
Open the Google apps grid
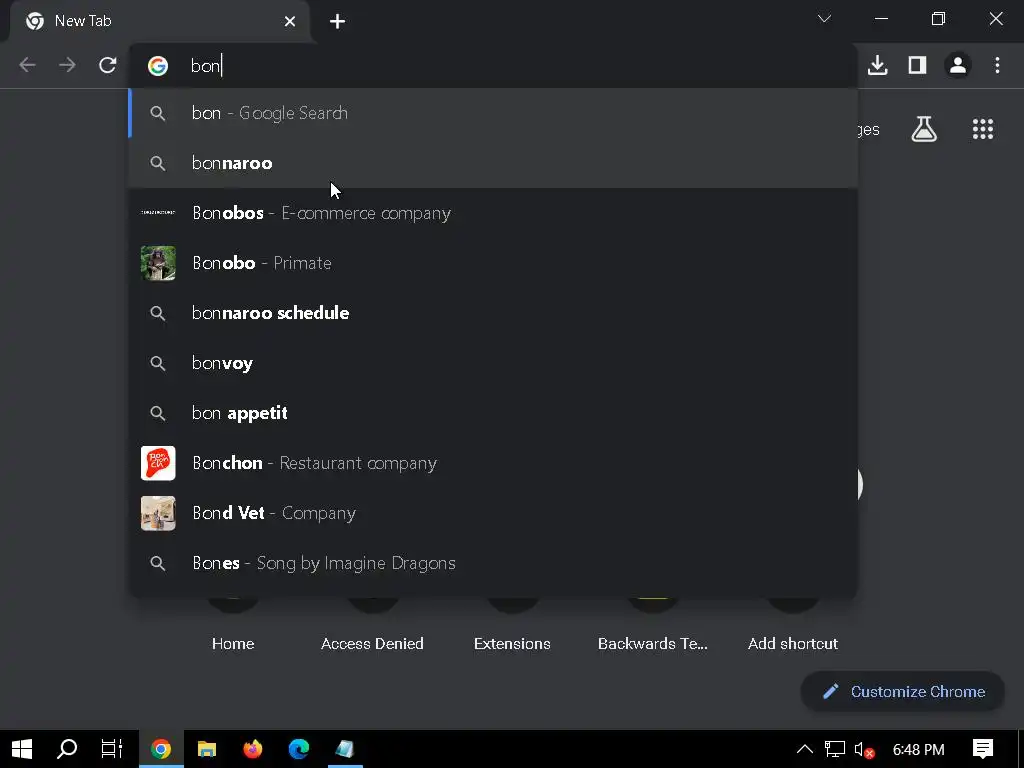tap(983, 129)
